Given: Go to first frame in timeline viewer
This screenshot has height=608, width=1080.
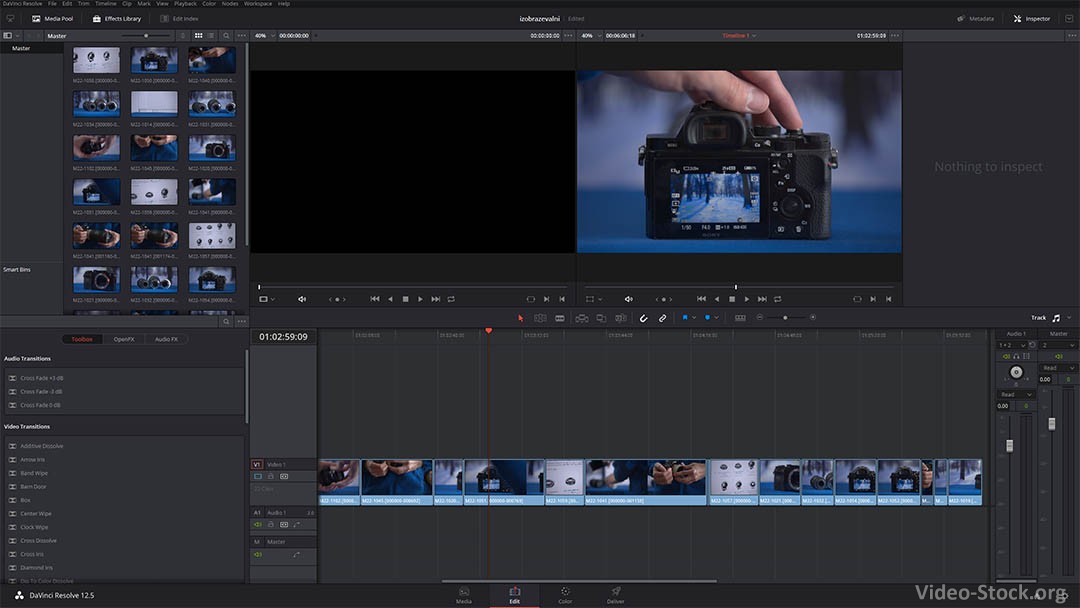Looking at the screenshot, I should [701, 299].
